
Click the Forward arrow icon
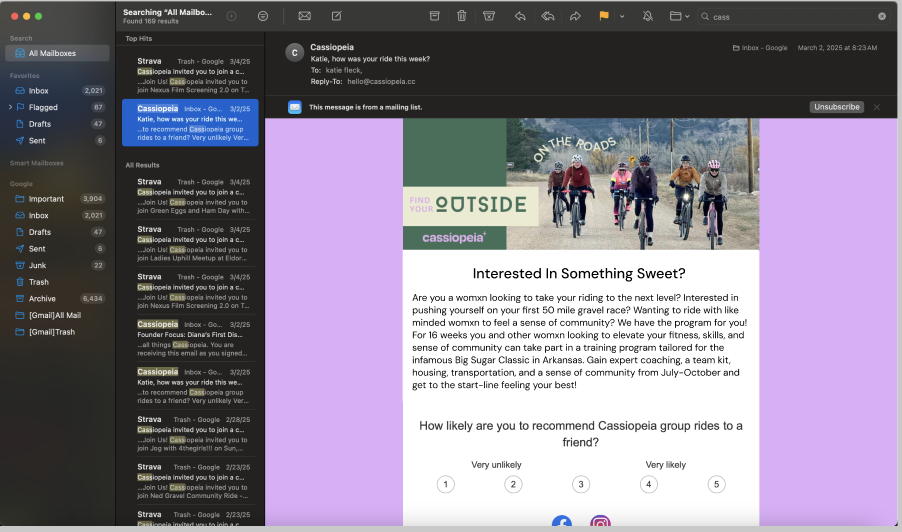pos(575,16)
